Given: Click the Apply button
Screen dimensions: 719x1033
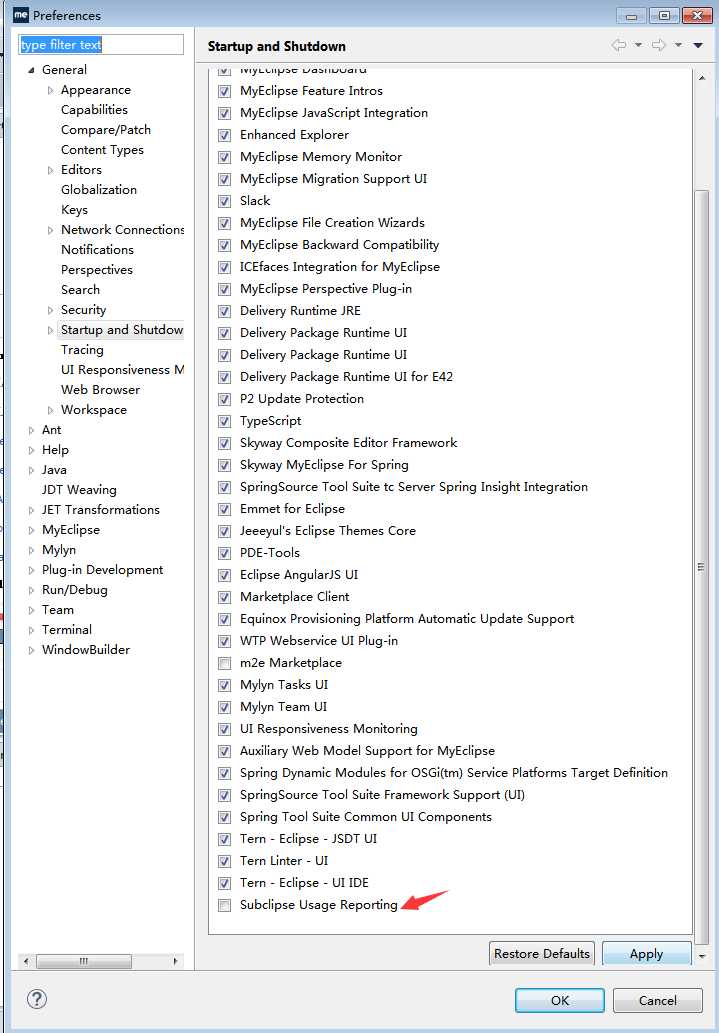Looking at the screenshot, I should (x=647, y=953).
